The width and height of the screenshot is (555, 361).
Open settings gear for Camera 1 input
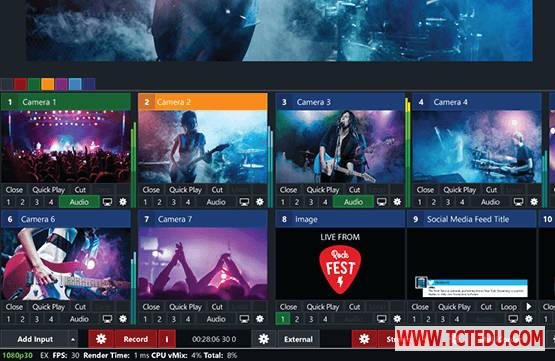(123, 202)
